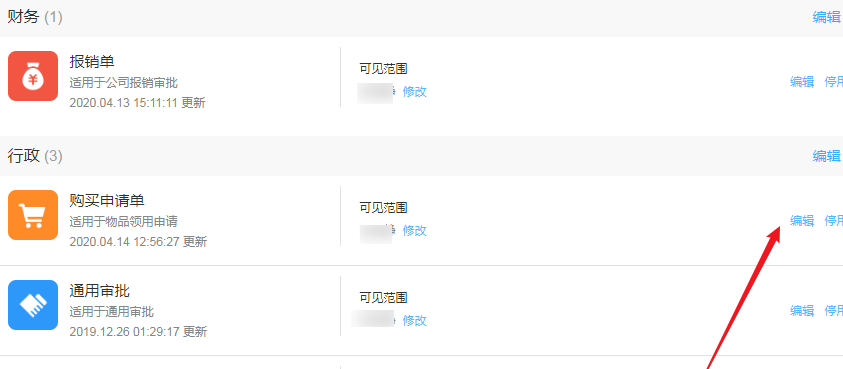Image resolution: width=843 pixels, height=369 pixels.
Task: Modify visible range for 购买申请单
Action: tap(415, 230)
